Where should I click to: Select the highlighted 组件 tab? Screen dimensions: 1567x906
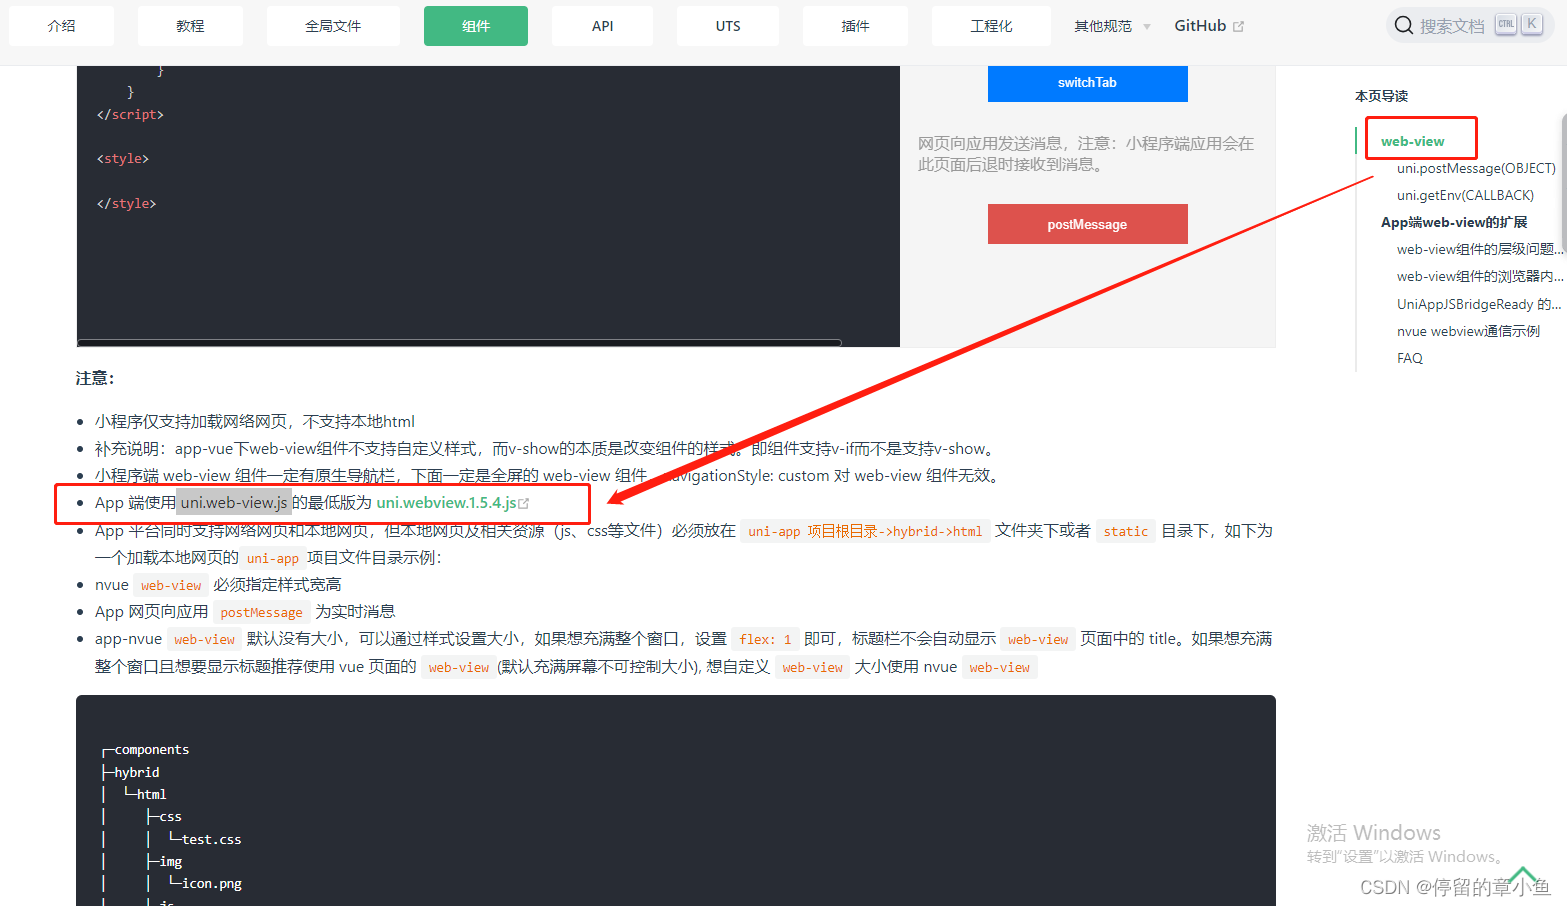click(x=476, y=26)
